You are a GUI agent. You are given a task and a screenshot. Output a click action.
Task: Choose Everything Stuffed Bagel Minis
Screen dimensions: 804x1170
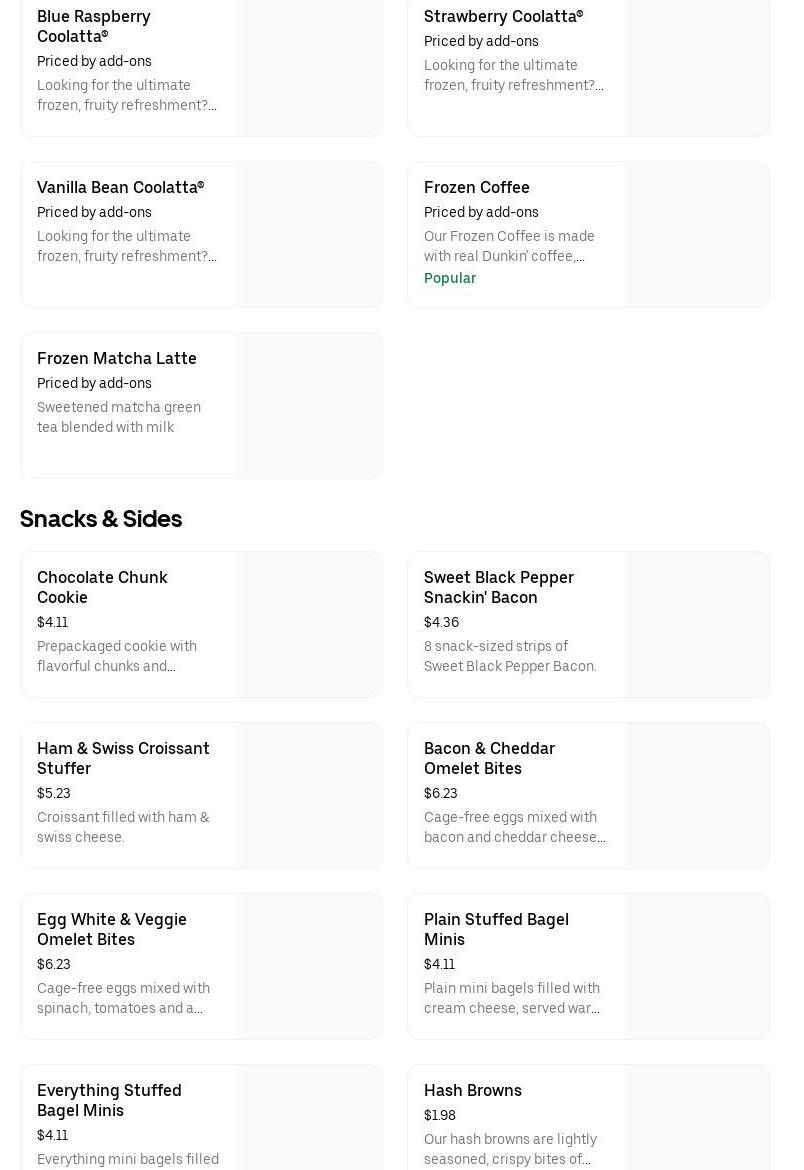click(x=109, y=1100)
